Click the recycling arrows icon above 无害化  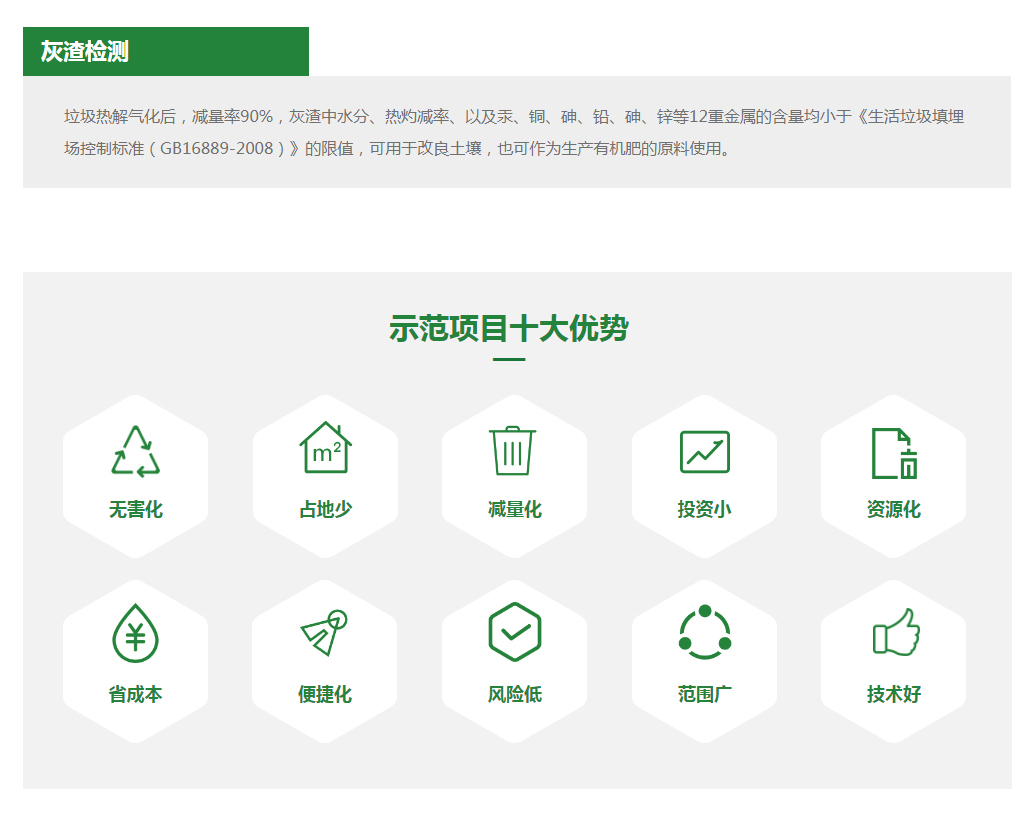tap(135, 451)
